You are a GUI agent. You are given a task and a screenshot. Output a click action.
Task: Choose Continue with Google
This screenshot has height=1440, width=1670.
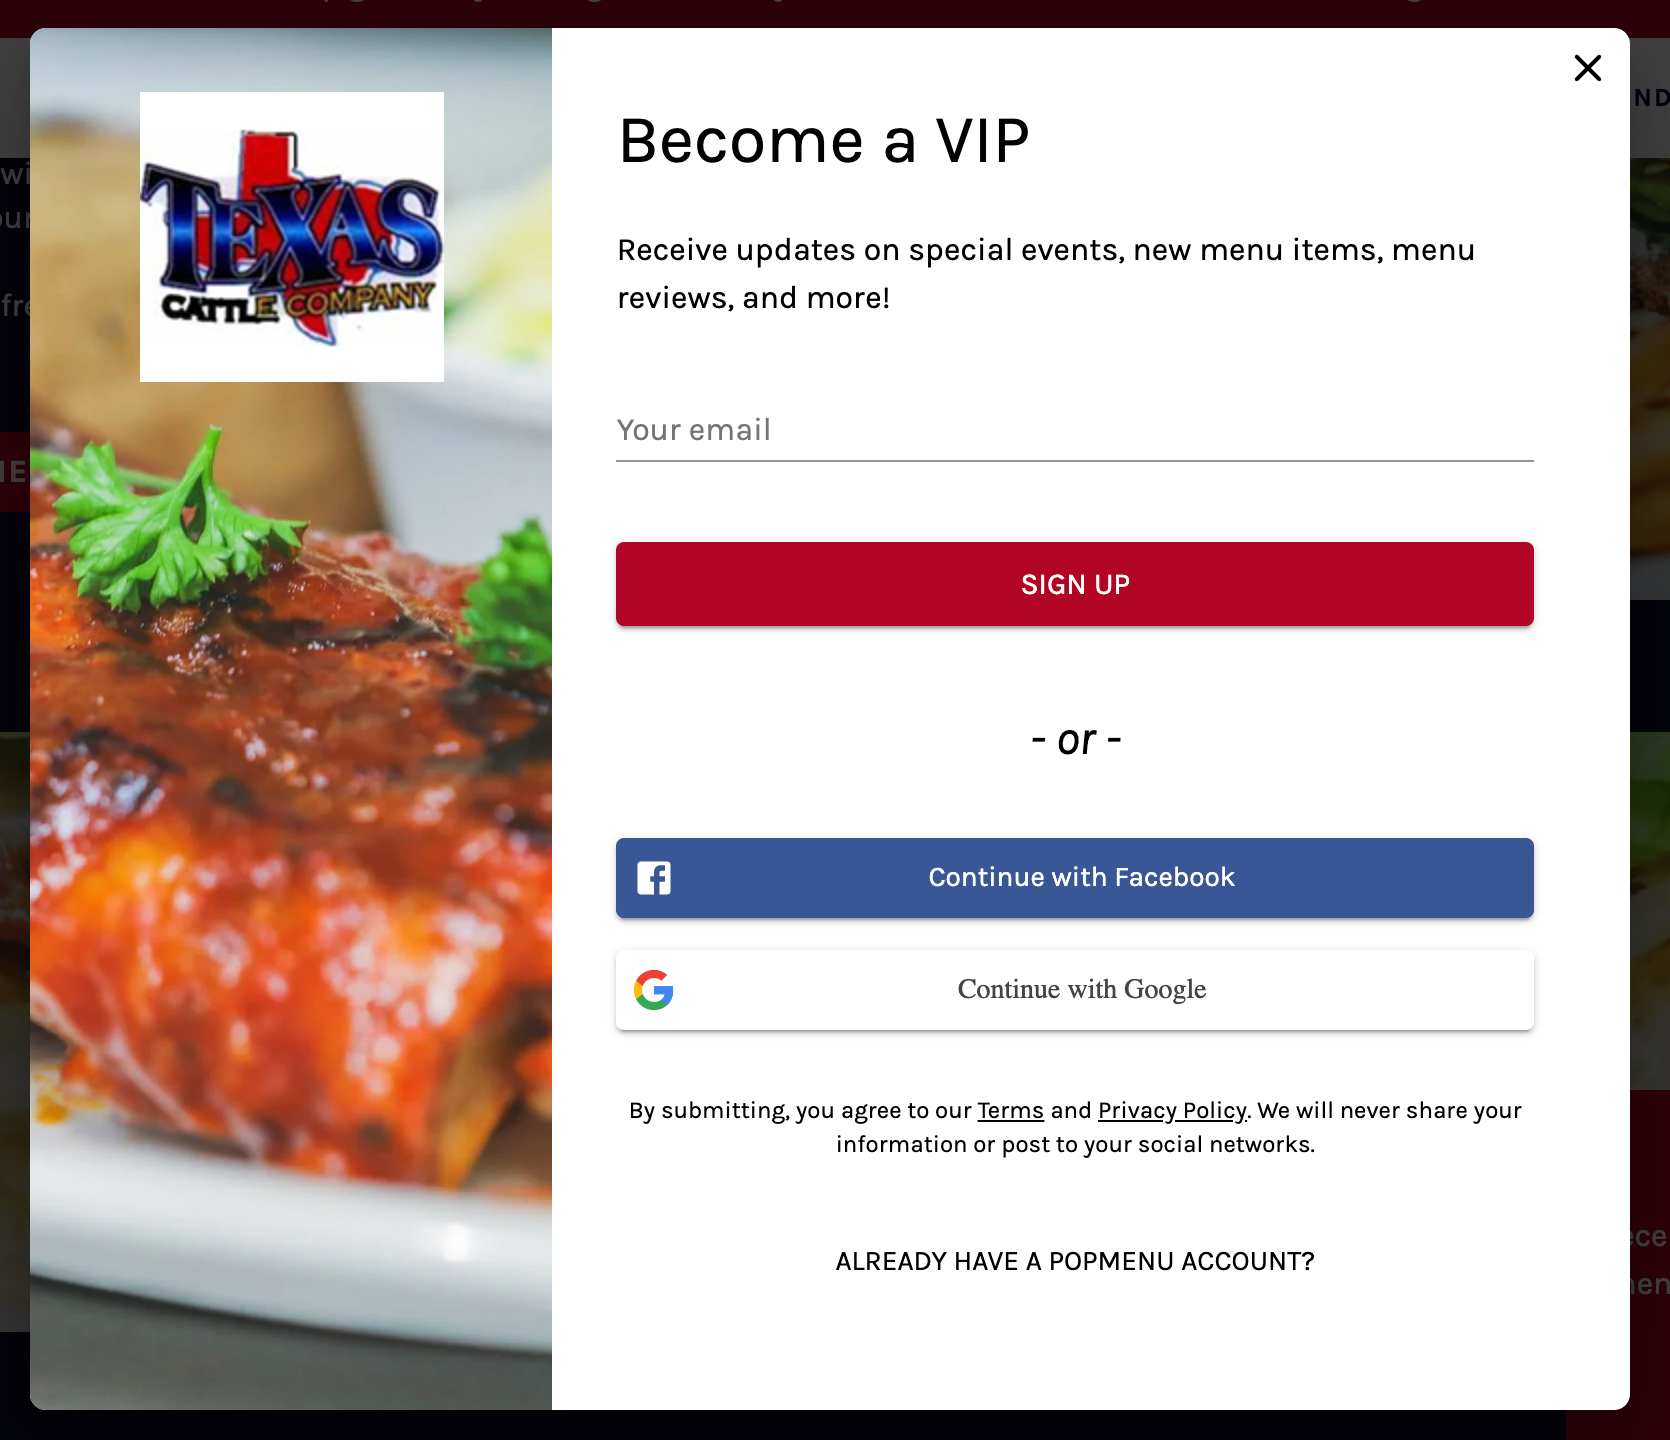pyautogui.click(x=1075, y=990)
